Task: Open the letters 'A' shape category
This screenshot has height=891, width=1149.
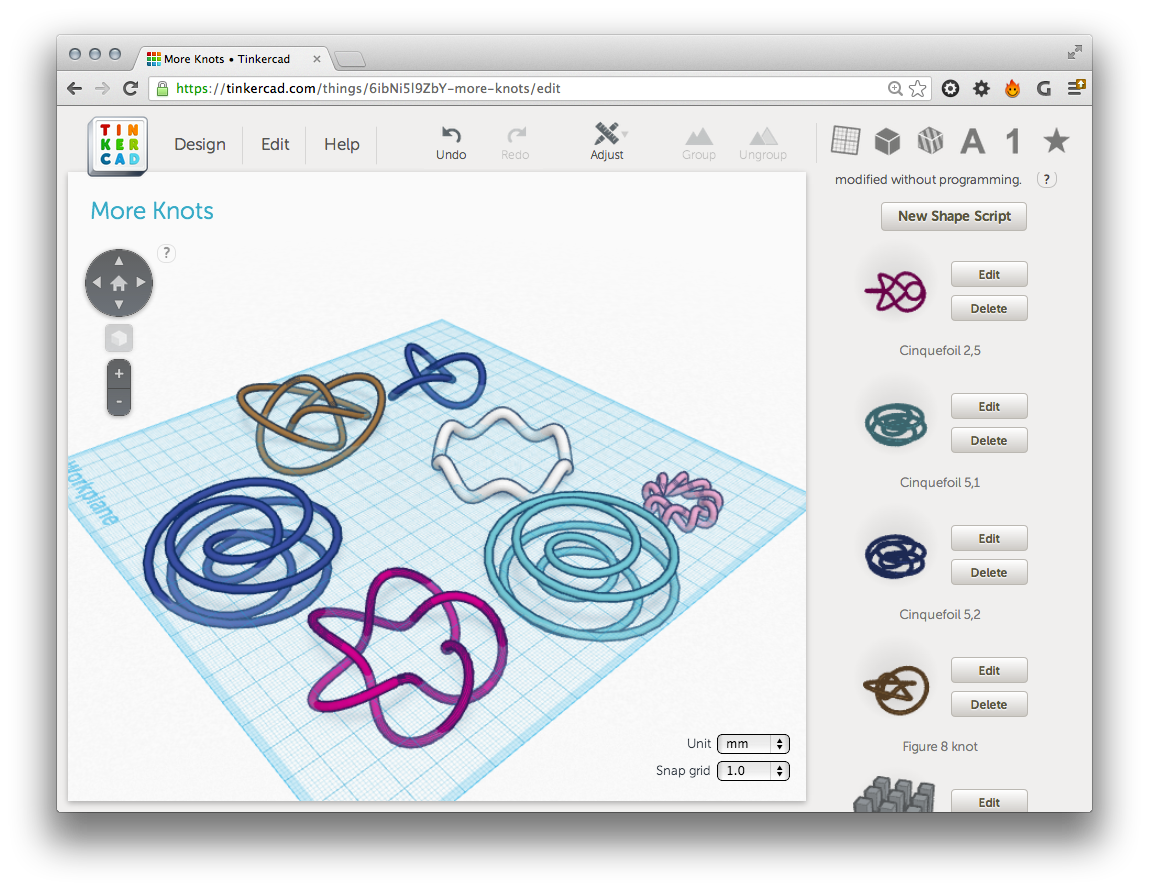Action: click(972, 142)
